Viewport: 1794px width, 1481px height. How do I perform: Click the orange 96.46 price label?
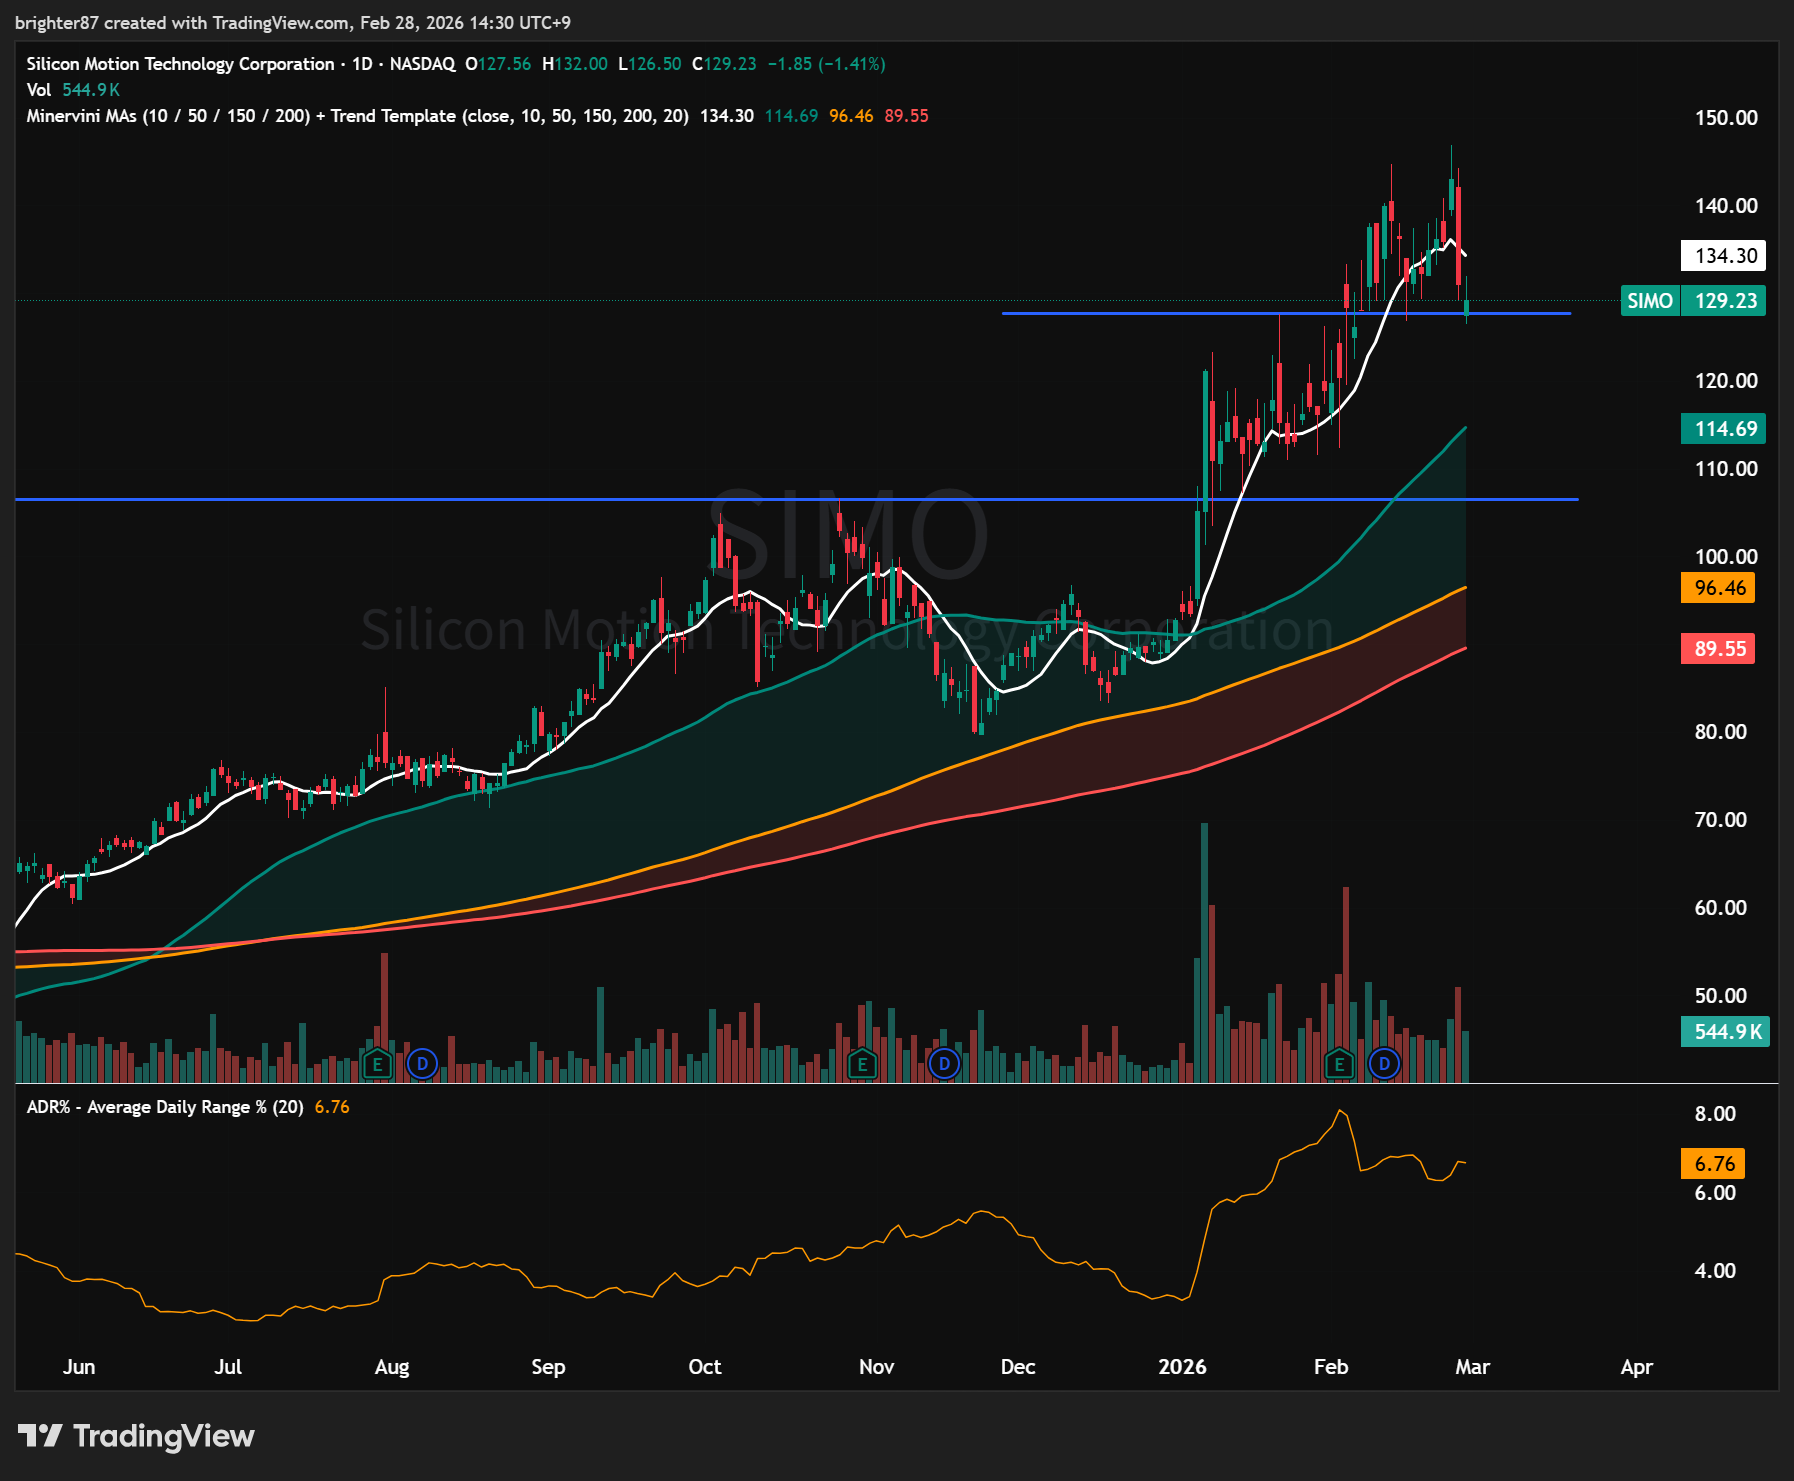point(1719,588)
